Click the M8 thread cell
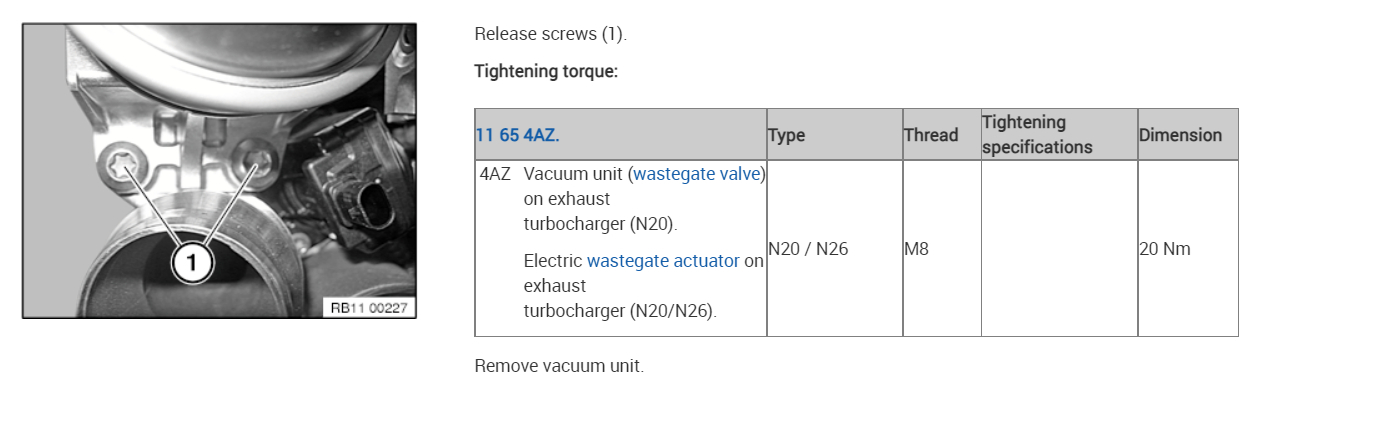Screen dimensions: 1380x421 [917, 249]
